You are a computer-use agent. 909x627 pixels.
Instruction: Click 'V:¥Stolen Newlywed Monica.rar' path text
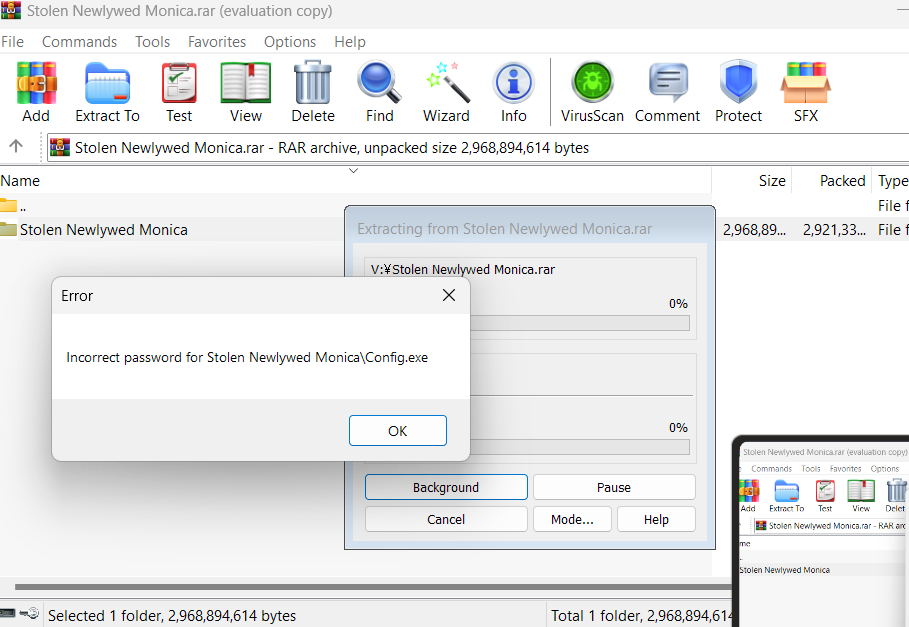point(463,269)
